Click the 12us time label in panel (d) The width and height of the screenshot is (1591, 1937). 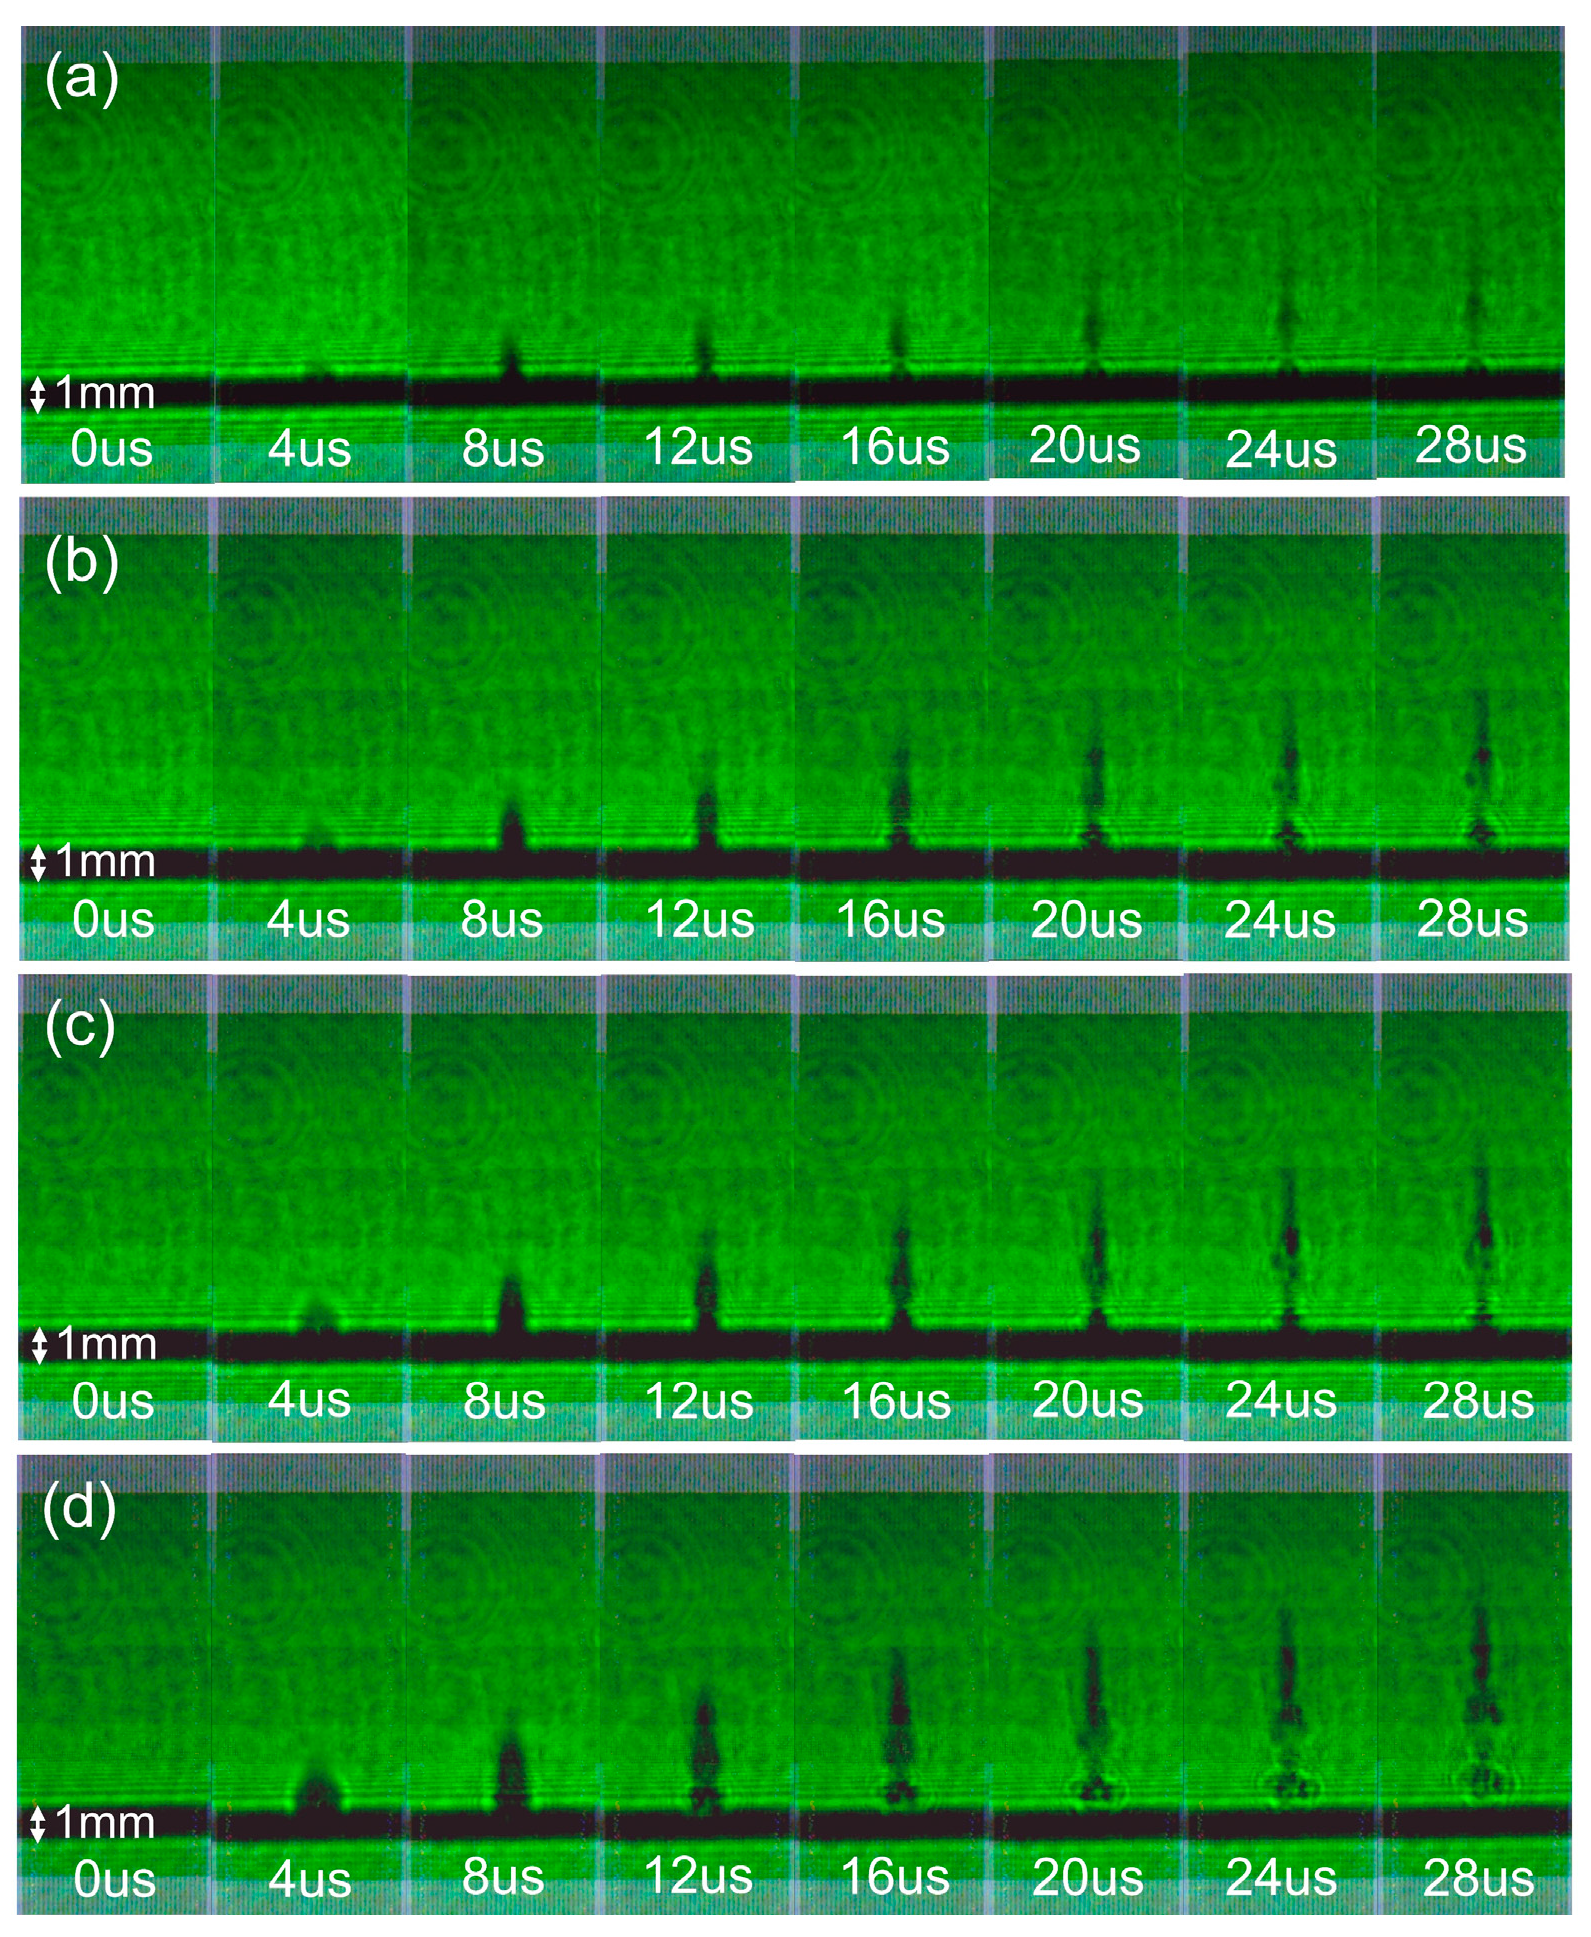tap(698, 1876)
